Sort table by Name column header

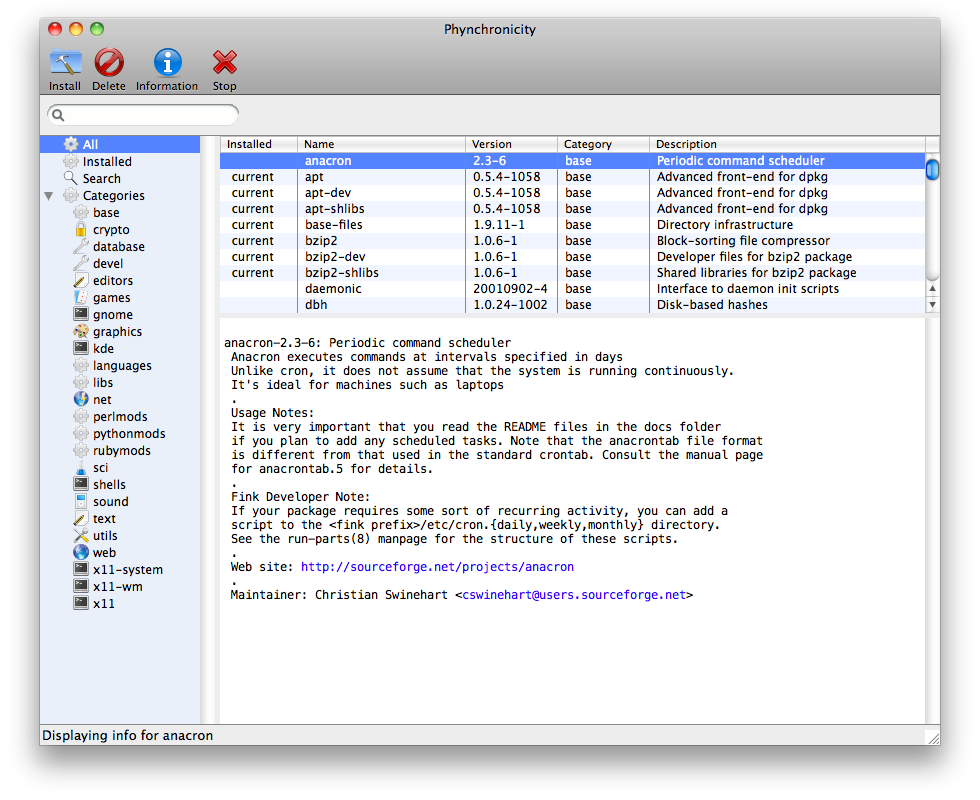[381, 144]
